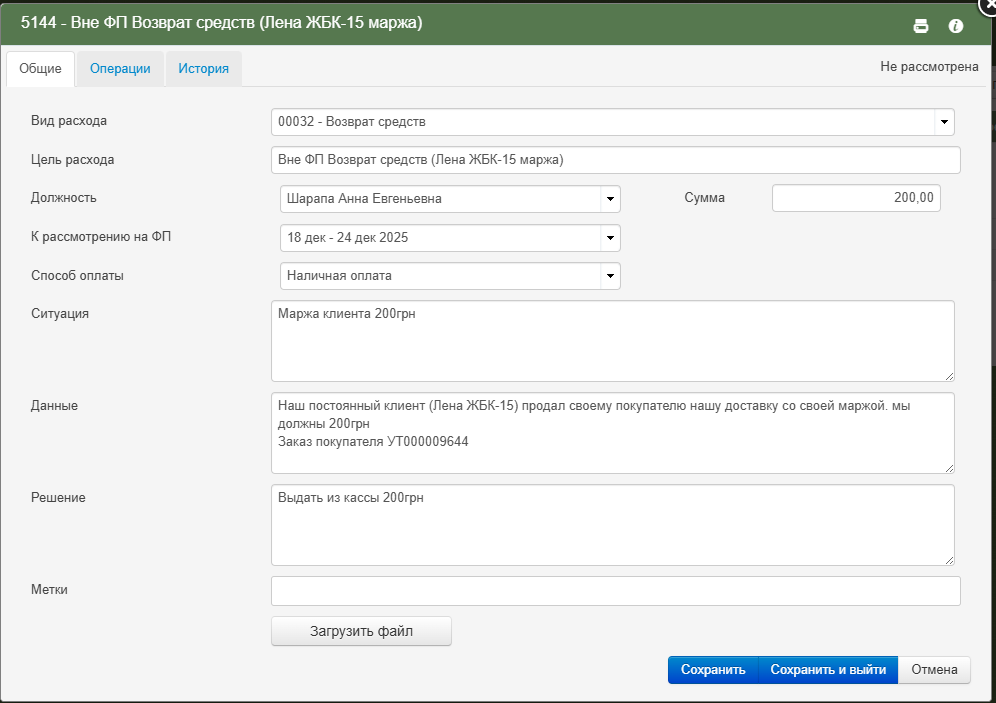Focus the Данные text area
The image size is (996, 703).
point(612,433)
